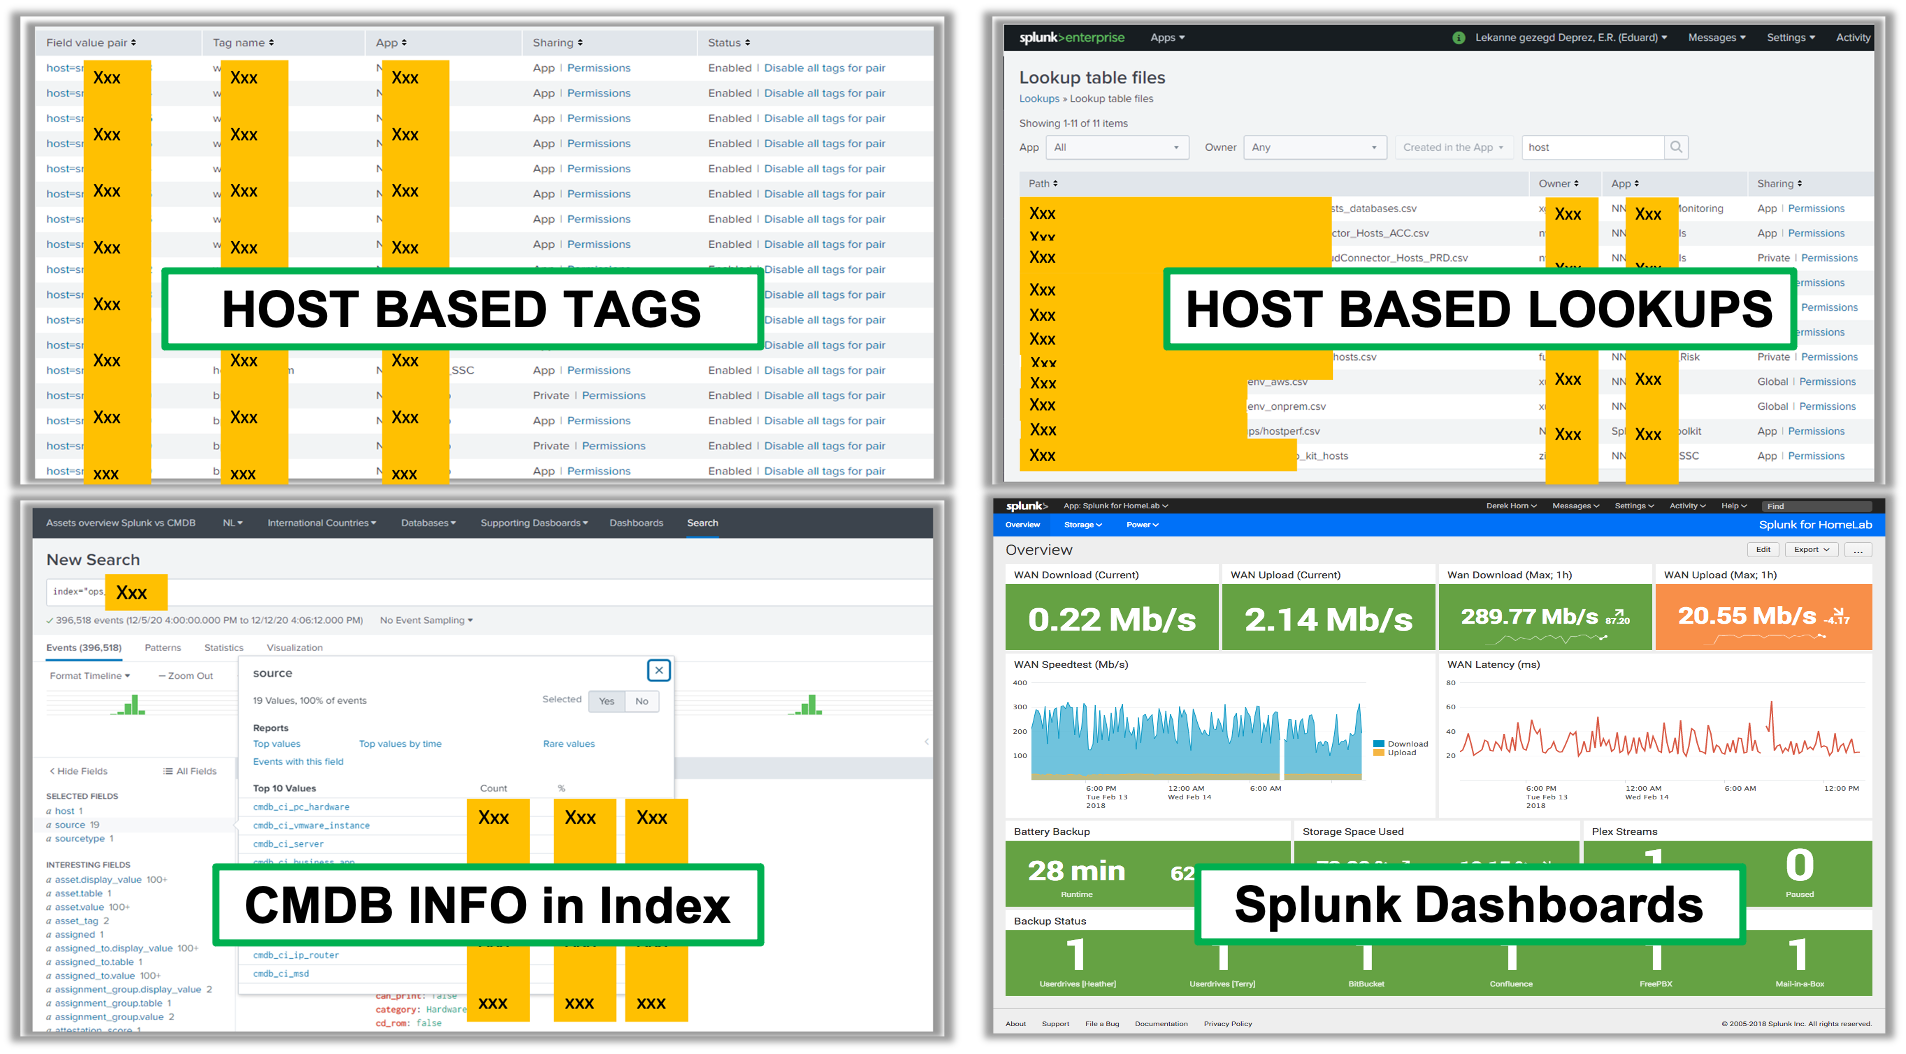Open the App filter dropdown showing All
1906x1054 pixels.
1117,147
